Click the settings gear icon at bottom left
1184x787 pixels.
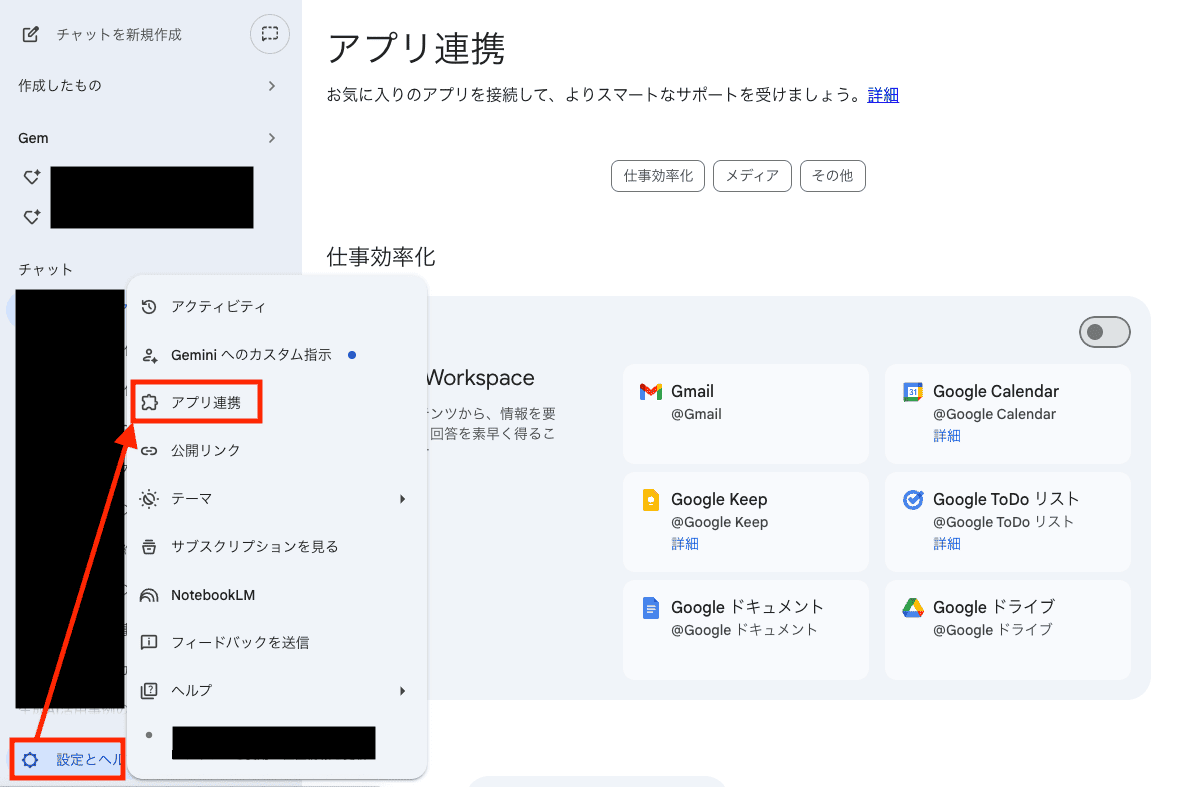pyautogui.click(x=31, y=760)
